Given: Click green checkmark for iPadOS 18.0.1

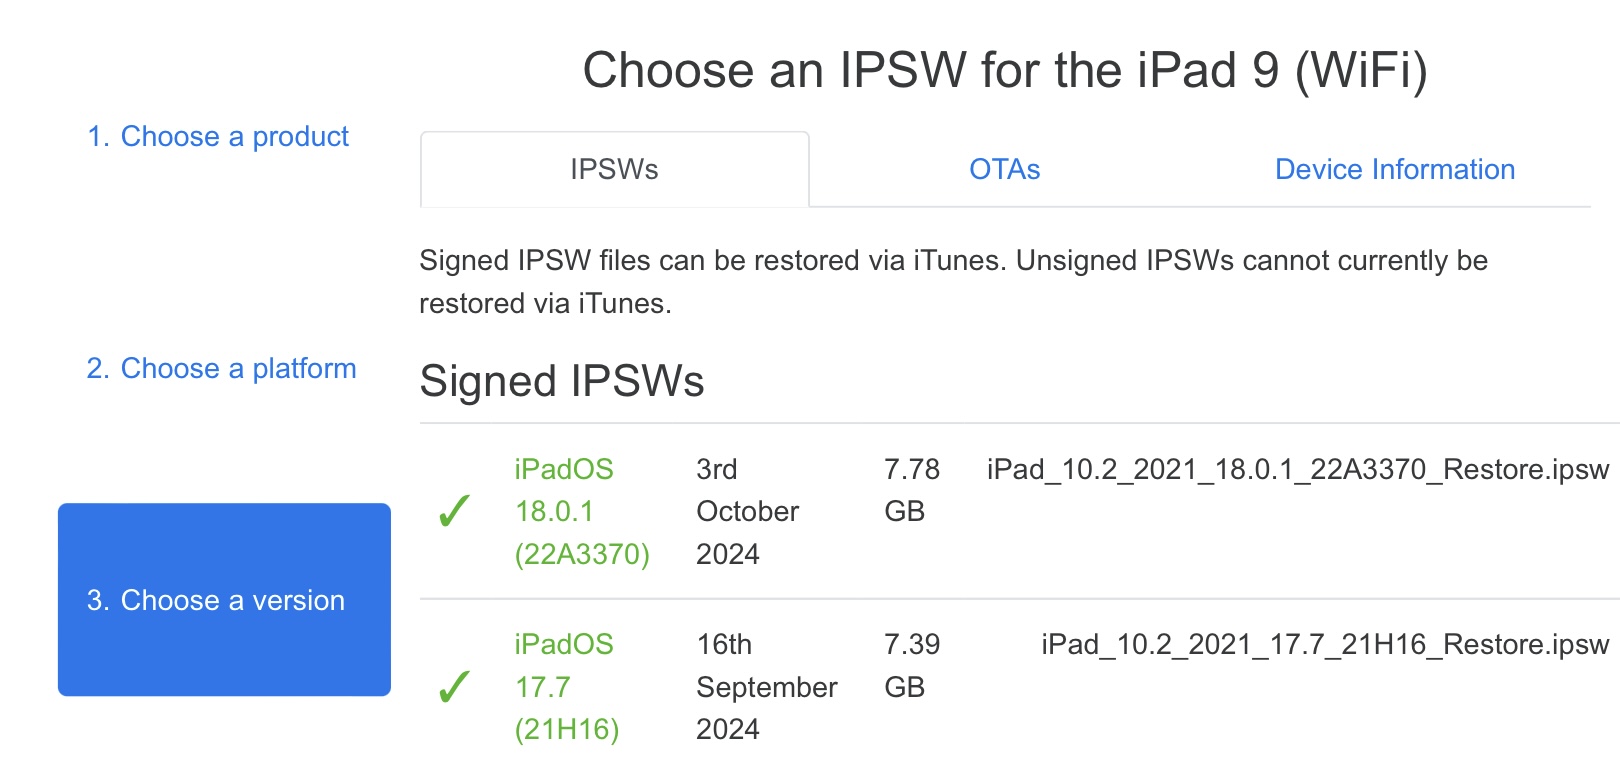Looking at the screenshot, I should 454,511.
